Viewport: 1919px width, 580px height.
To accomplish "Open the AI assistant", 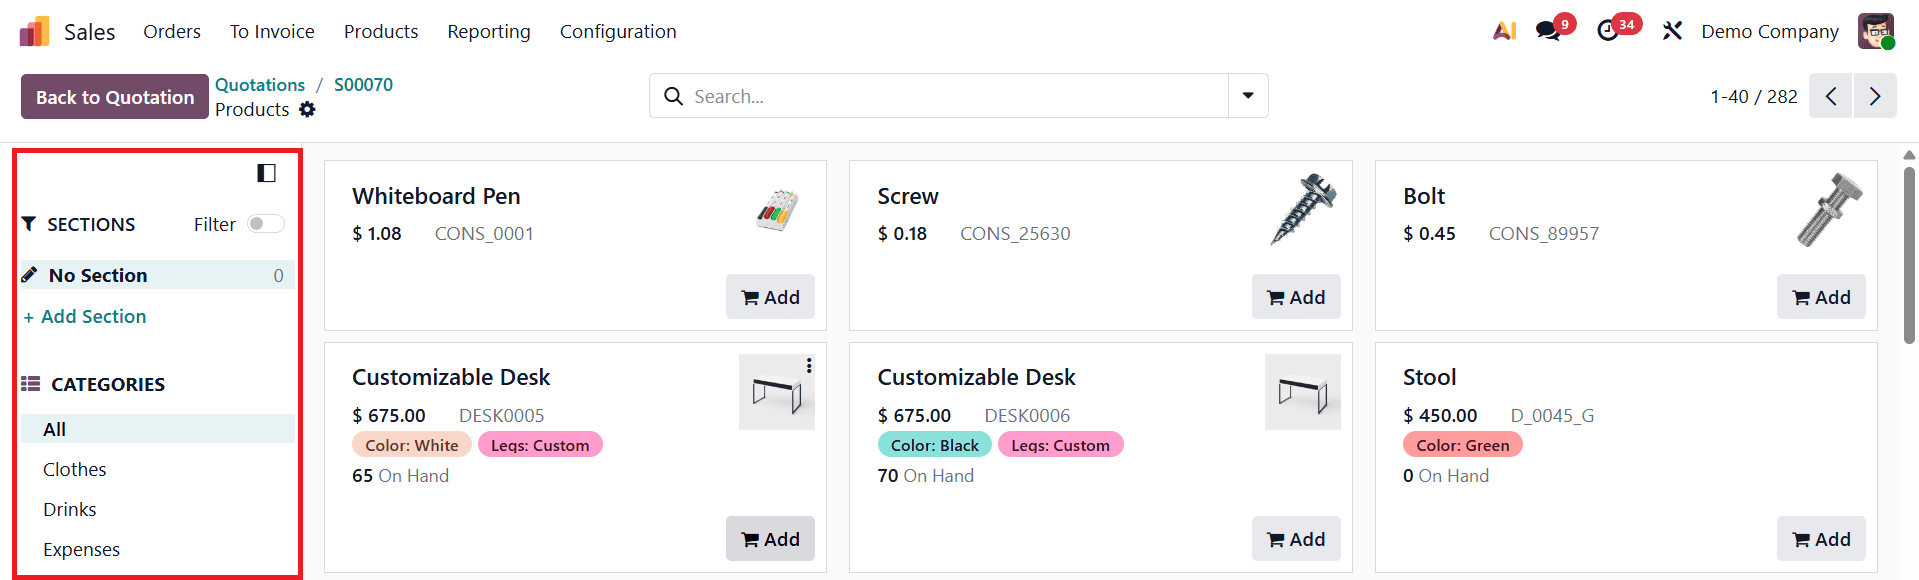I will pyautogui.click(x=1504, y=31).
